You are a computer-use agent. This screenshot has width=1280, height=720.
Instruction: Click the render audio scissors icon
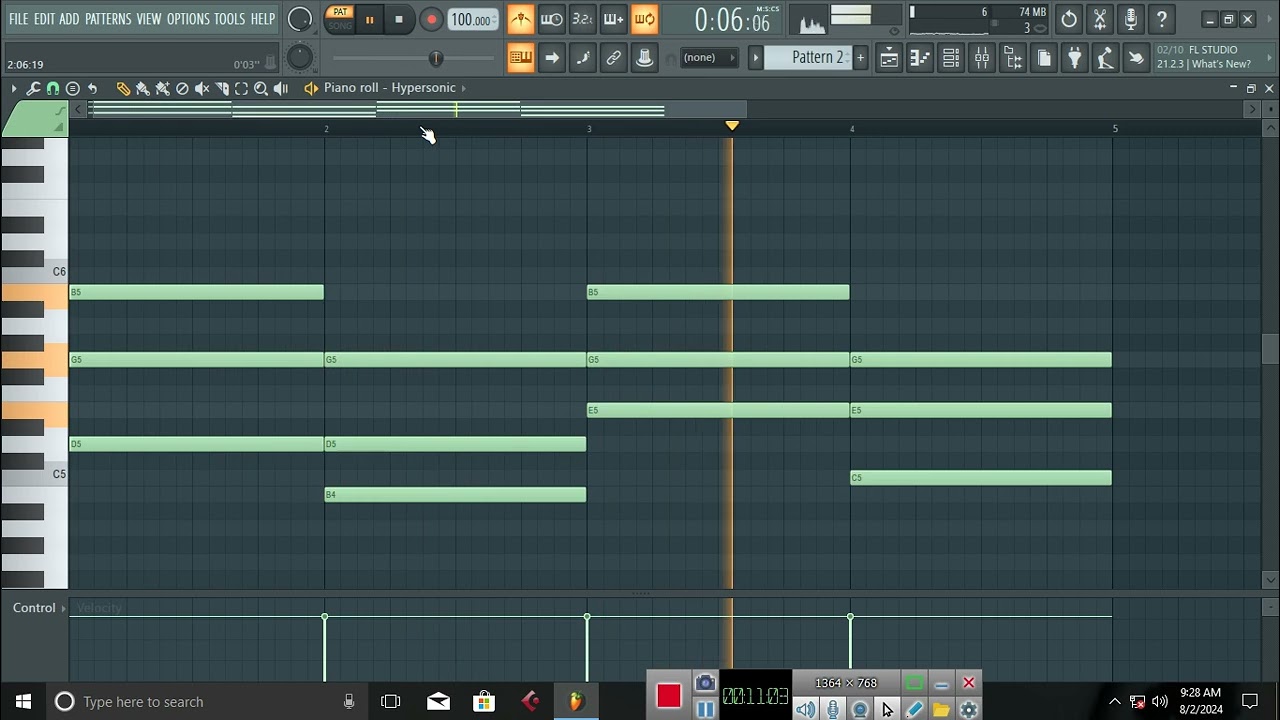coord(1100,19)
